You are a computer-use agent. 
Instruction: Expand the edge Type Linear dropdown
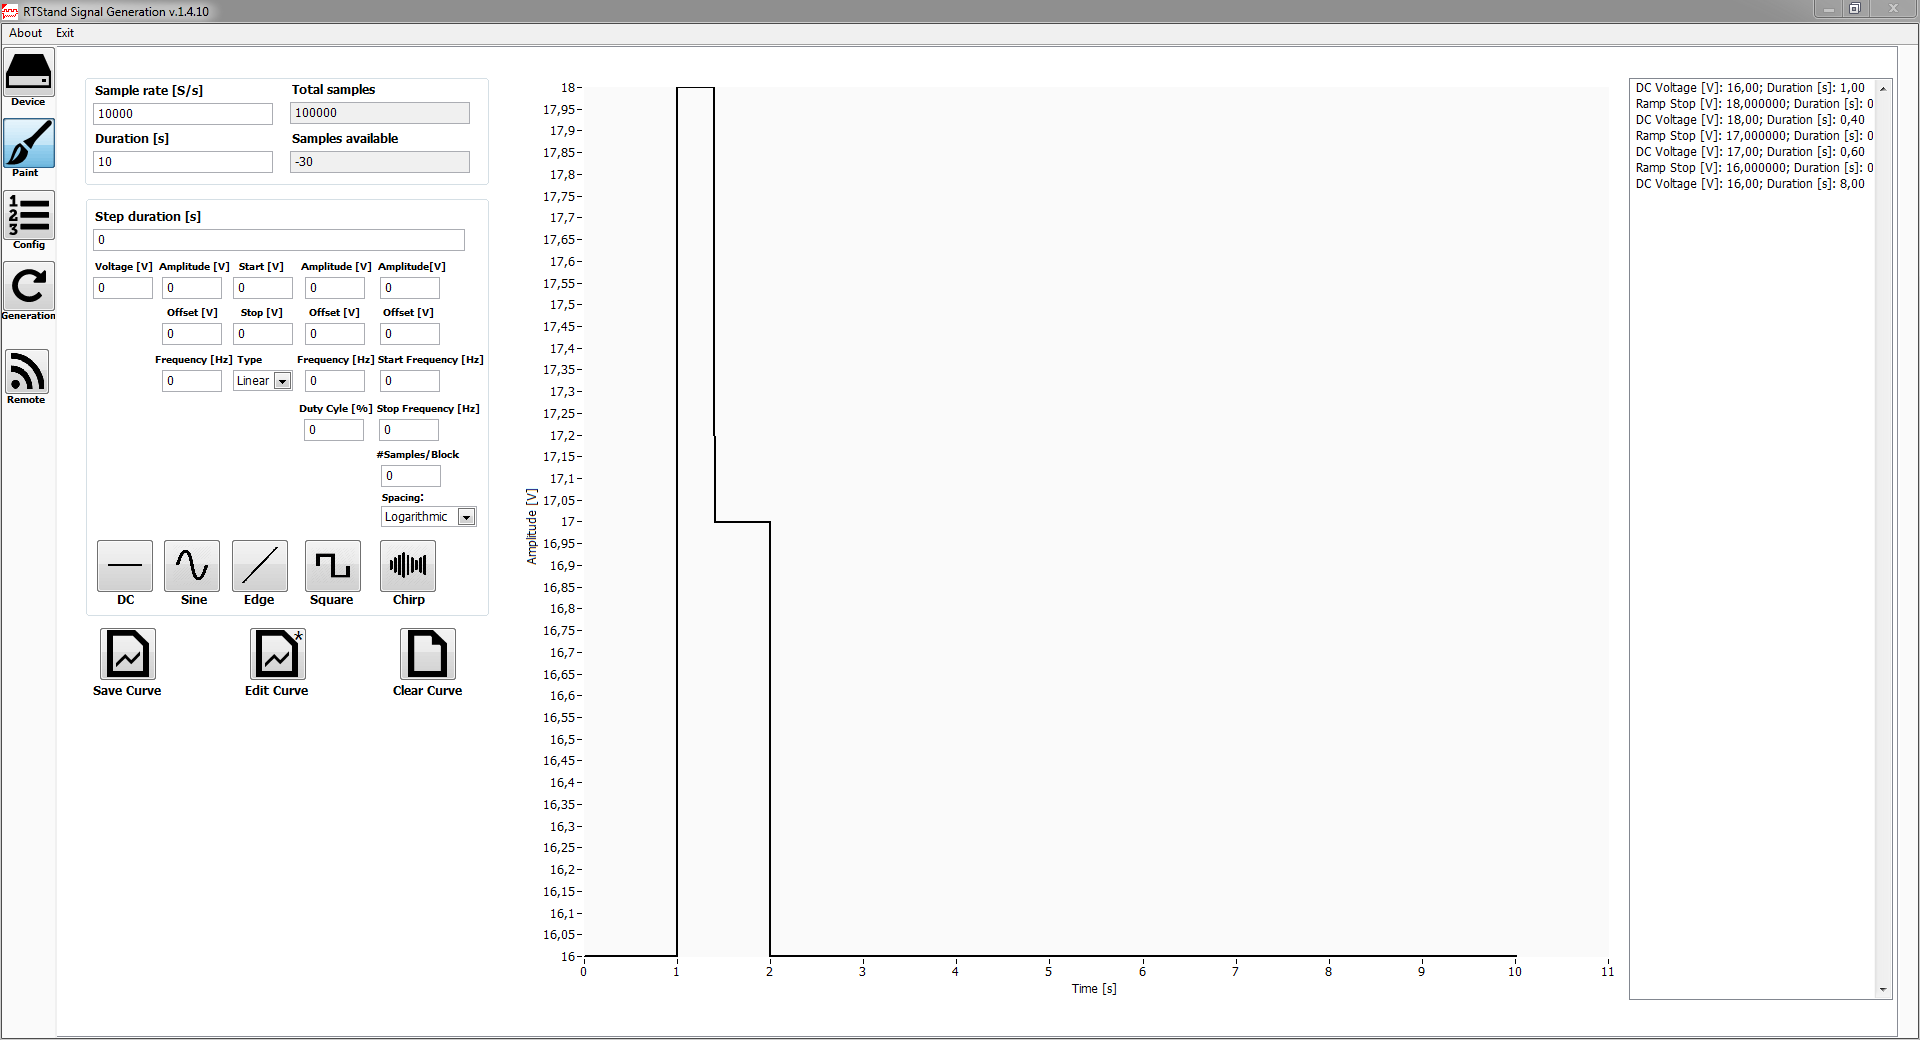[x=283, y=381]
